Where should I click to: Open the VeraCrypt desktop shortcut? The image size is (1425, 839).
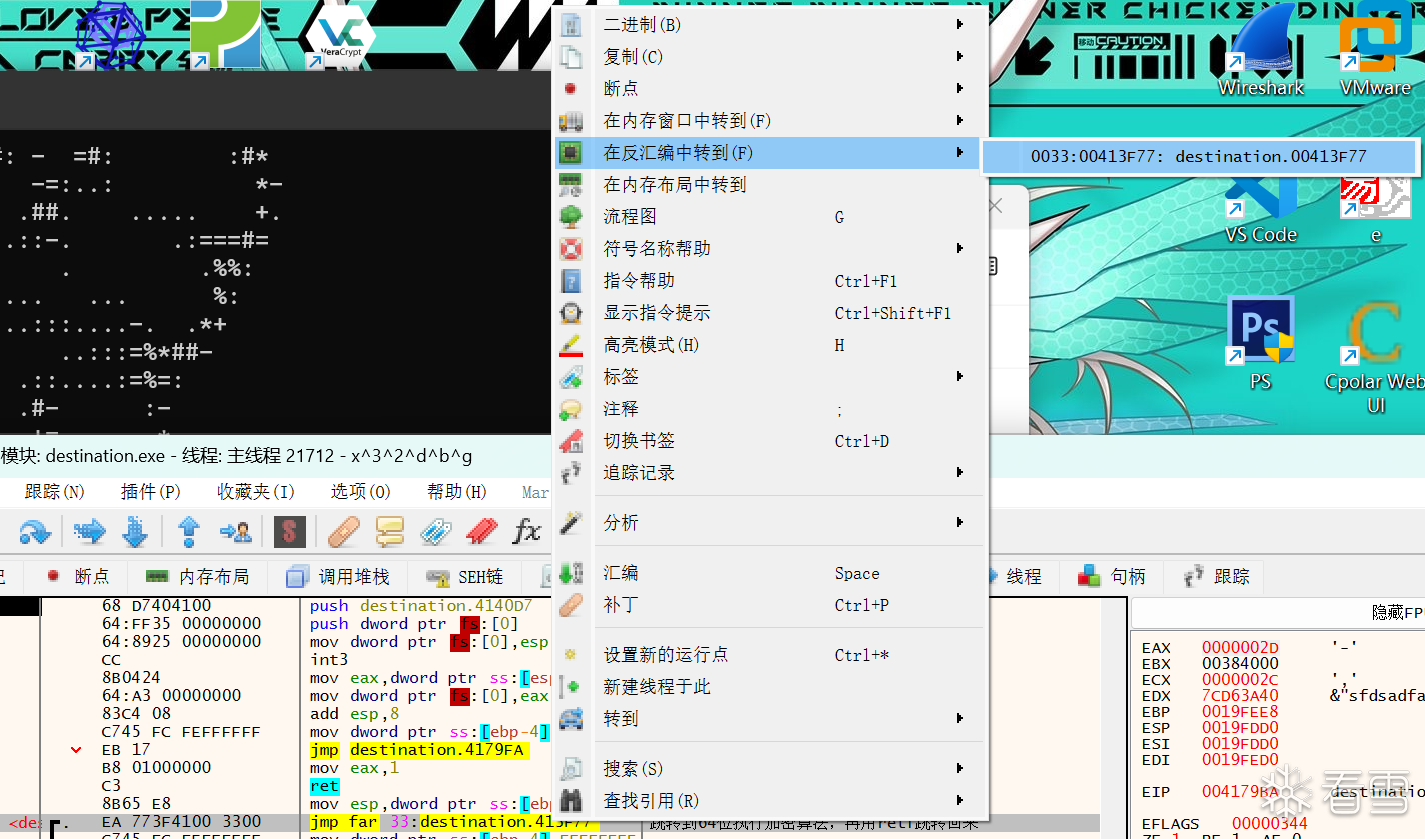click(340, 36)
